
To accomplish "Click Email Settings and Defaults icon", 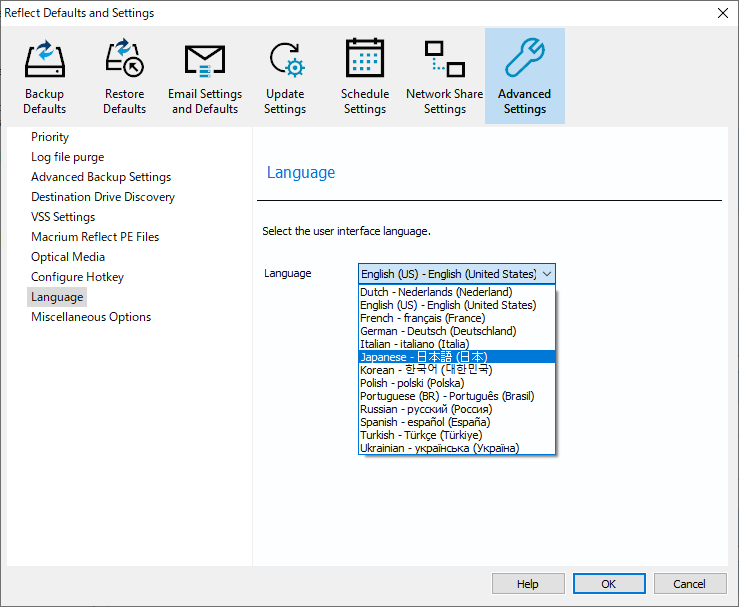I will click(x=205, y=62).
